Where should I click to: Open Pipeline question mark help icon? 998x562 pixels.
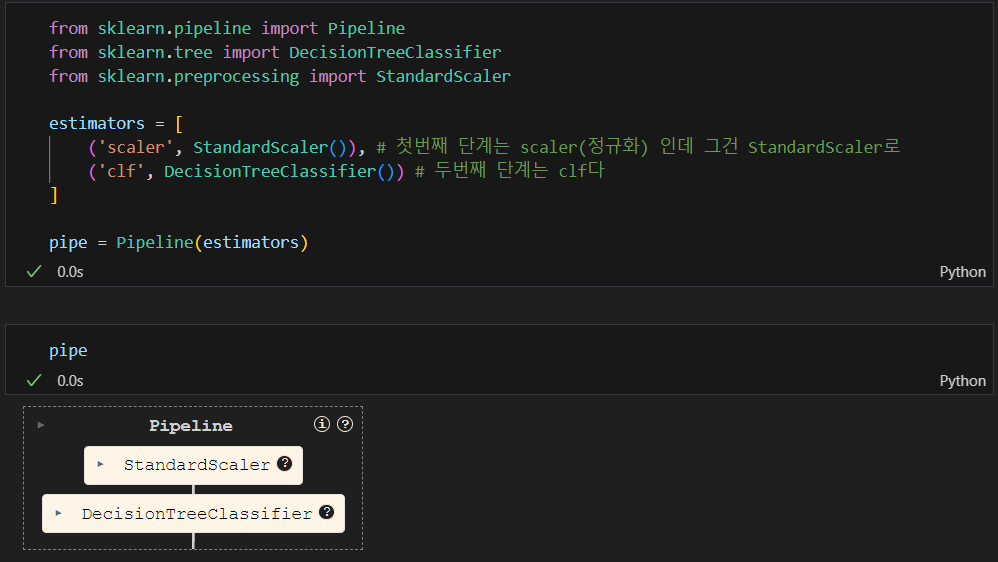(x=345, y=424)
